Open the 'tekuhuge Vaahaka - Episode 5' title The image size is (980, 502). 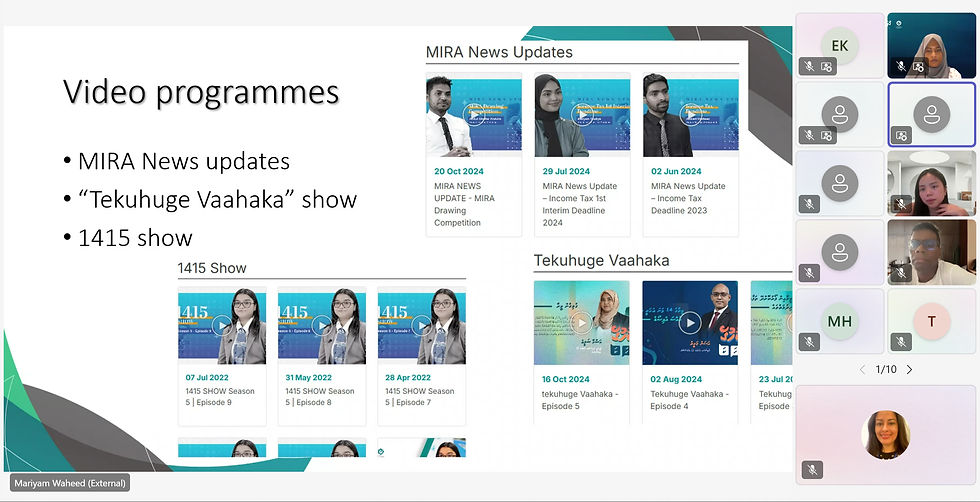(x=580, y=400)
